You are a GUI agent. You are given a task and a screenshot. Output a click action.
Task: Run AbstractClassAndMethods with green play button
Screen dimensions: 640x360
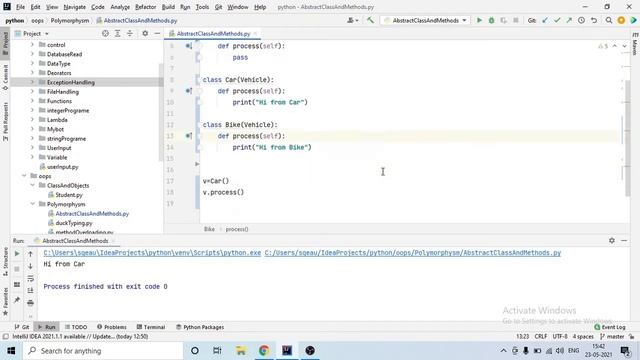click(479, 20)
